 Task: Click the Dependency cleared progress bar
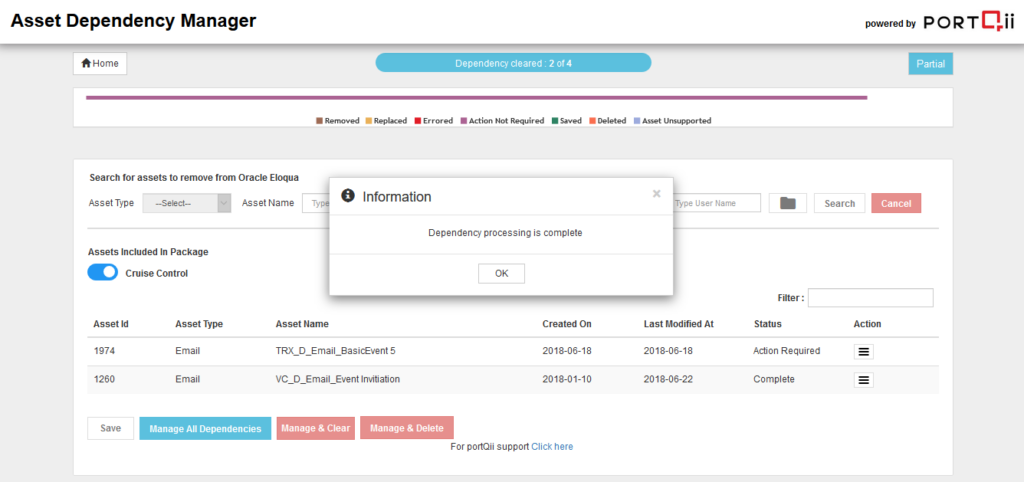pyautogui.click(x=513, y=63)
